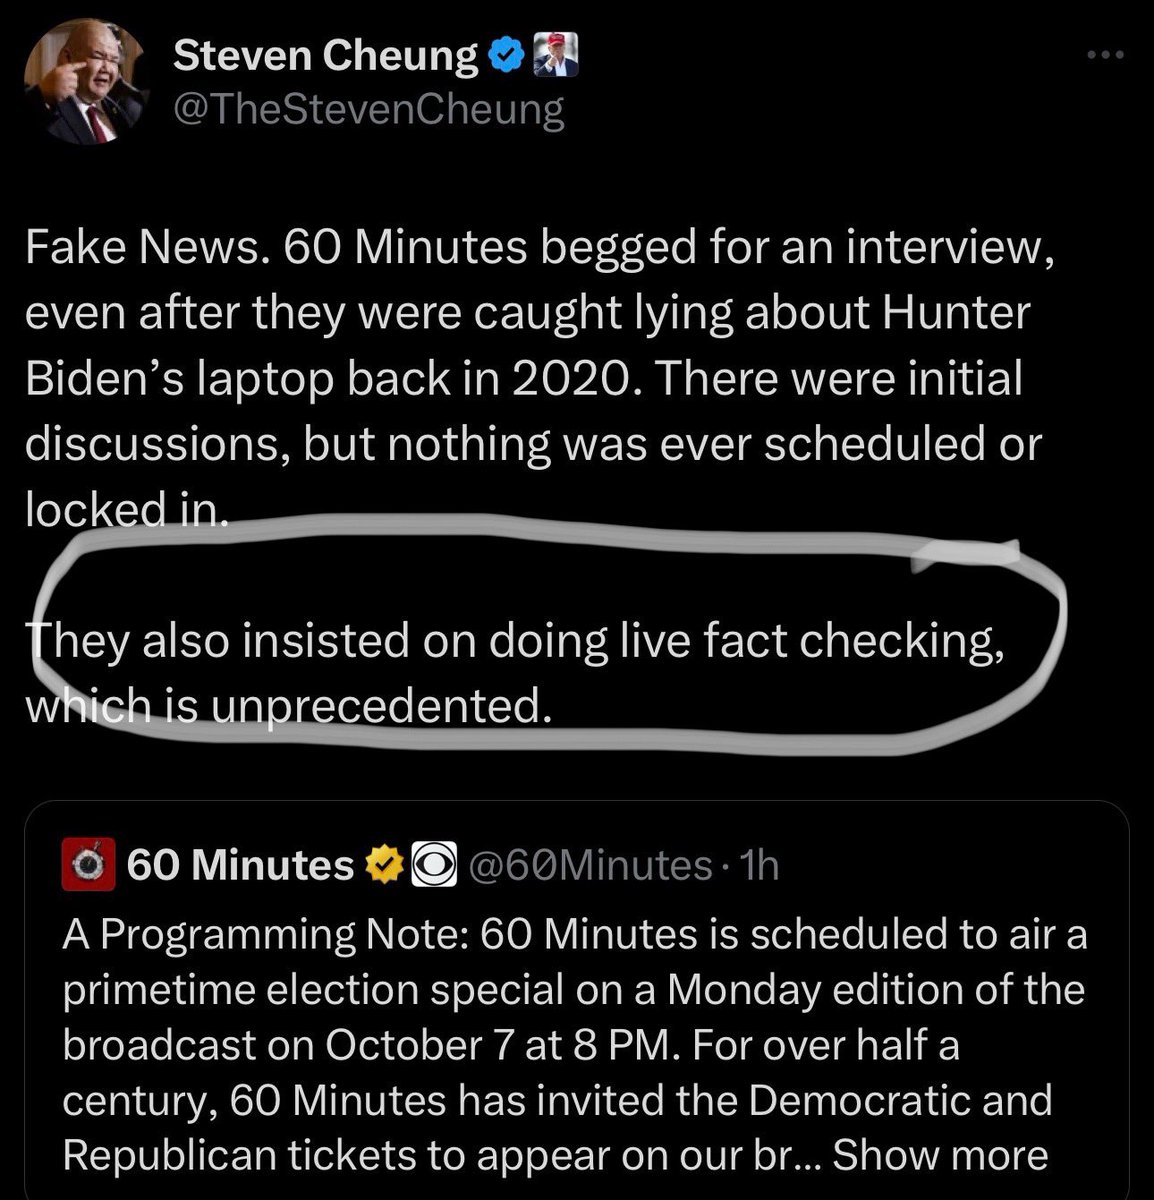The image size is (1154, 1200).
Task: Click the 'which is unprecedented.' text line
Action: (287, 707)
